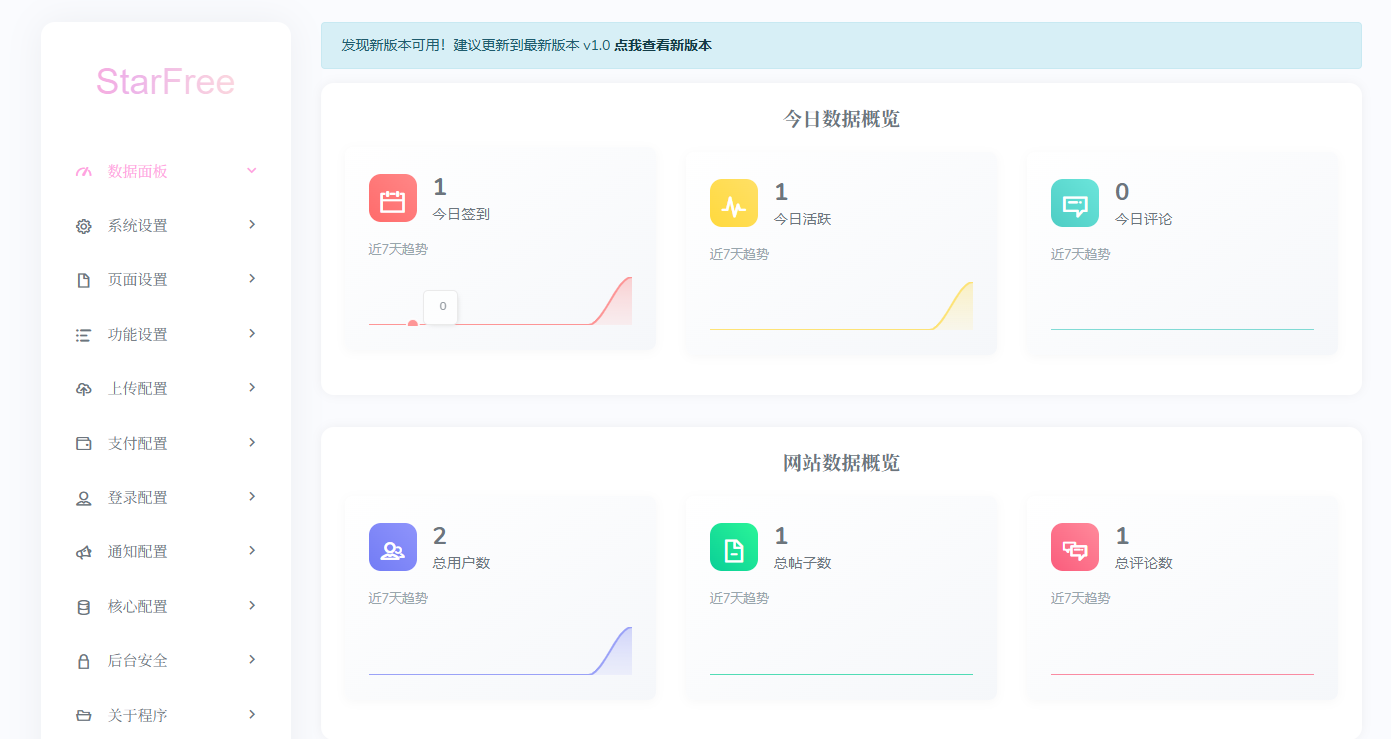Click the tooltip showing value 0

coord(440,307)
